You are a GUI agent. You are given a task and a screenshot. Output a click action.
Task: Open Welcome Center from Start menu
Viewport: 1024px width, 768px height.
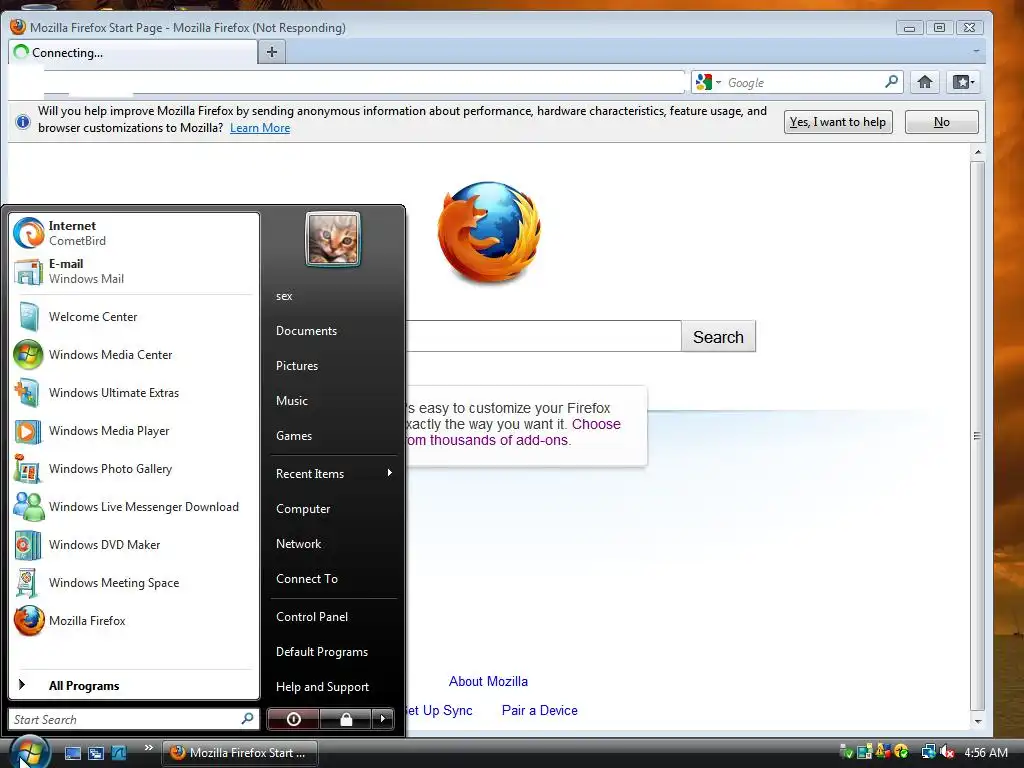(134, 317)
